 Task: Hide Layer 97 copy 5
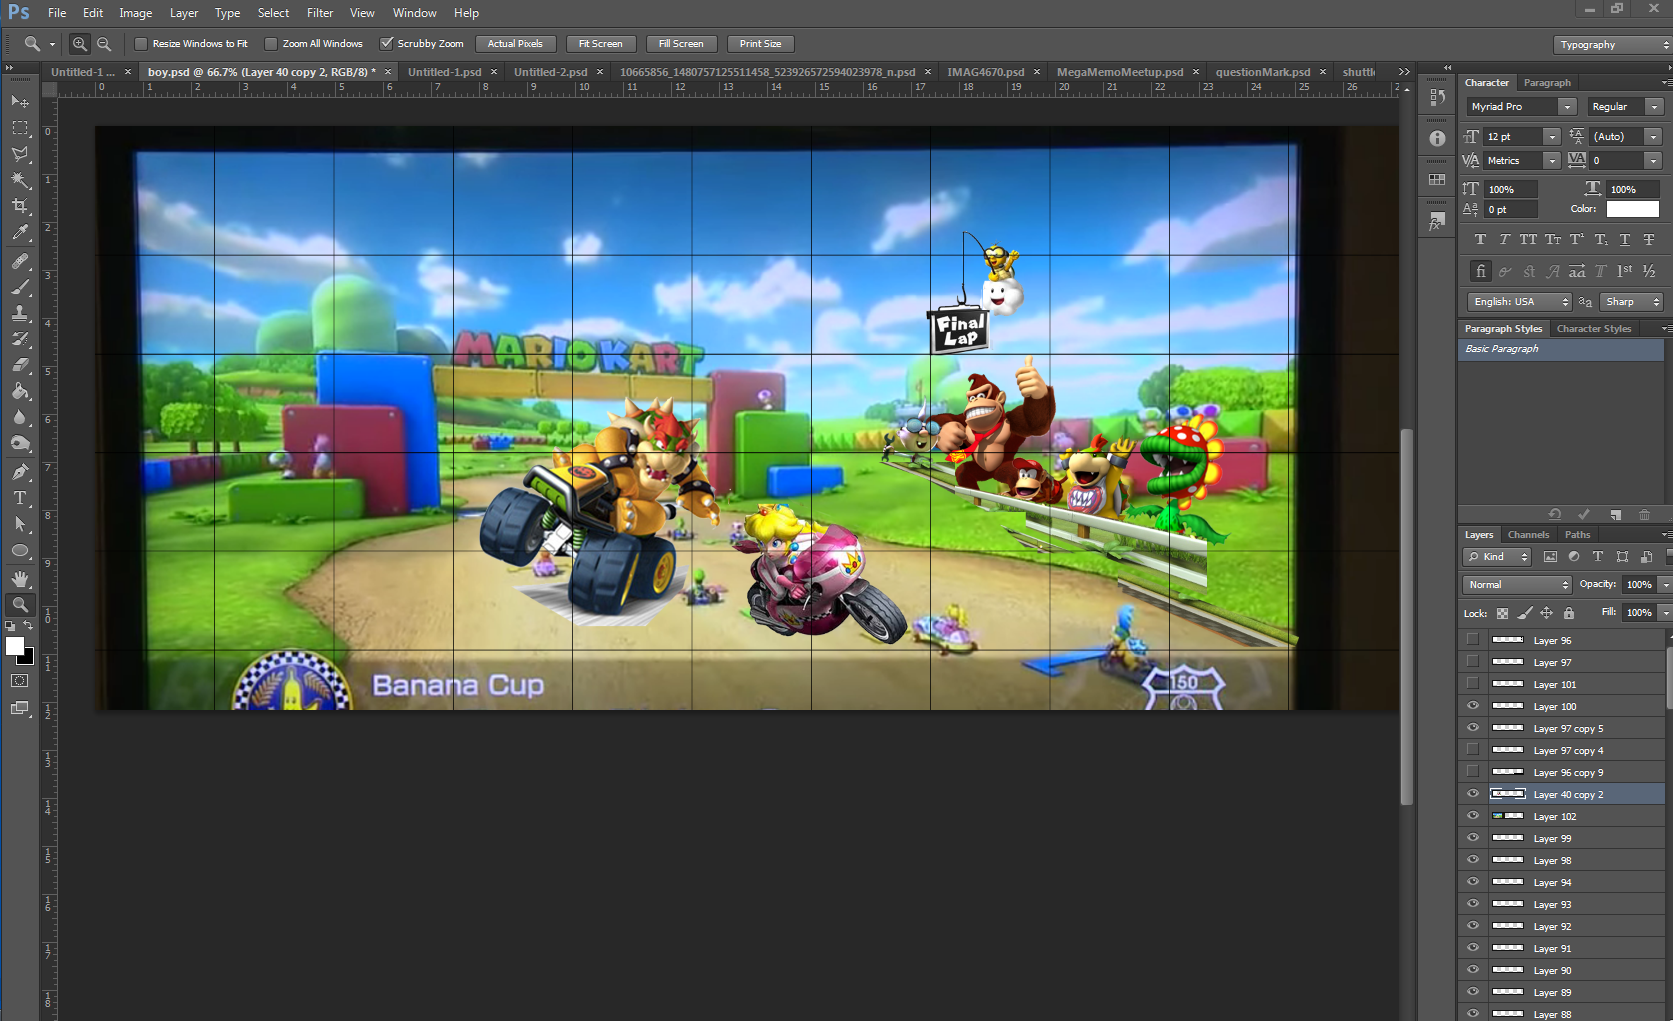(x=1472, y=728)
